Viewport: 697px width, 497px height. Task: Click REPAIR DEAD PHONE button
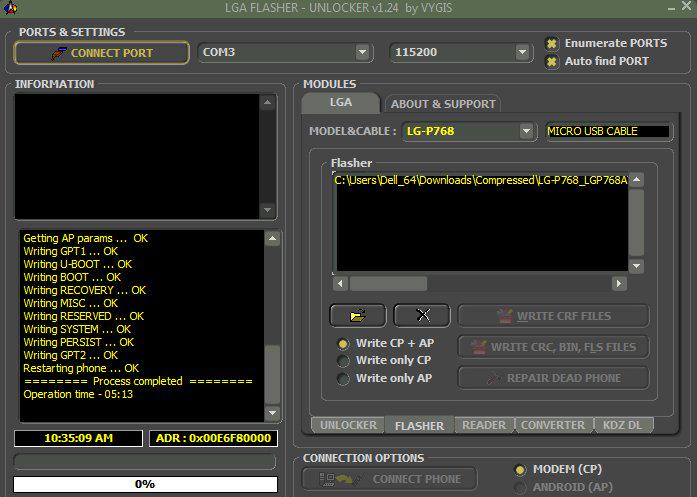pyautogui.click(x=553, y=378)
